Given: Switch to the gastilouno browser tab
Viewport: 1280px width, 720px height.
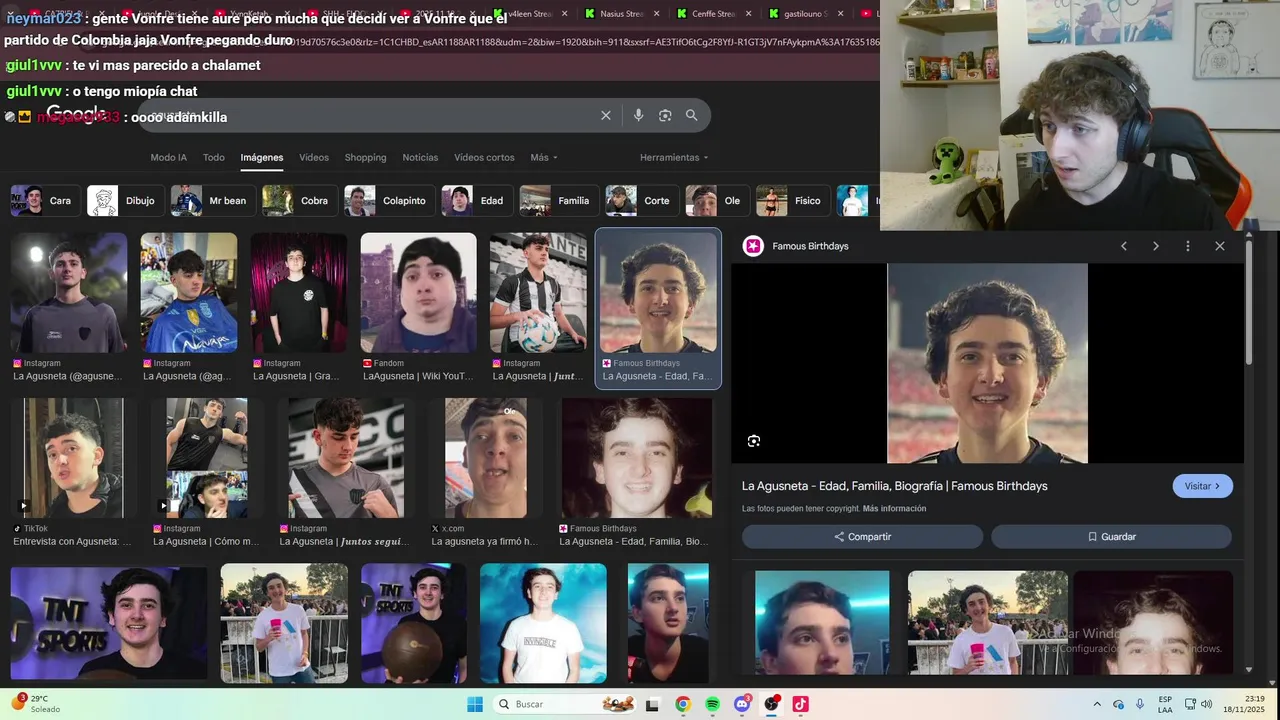Looking at the screenshot, I should tap(805, 13).
